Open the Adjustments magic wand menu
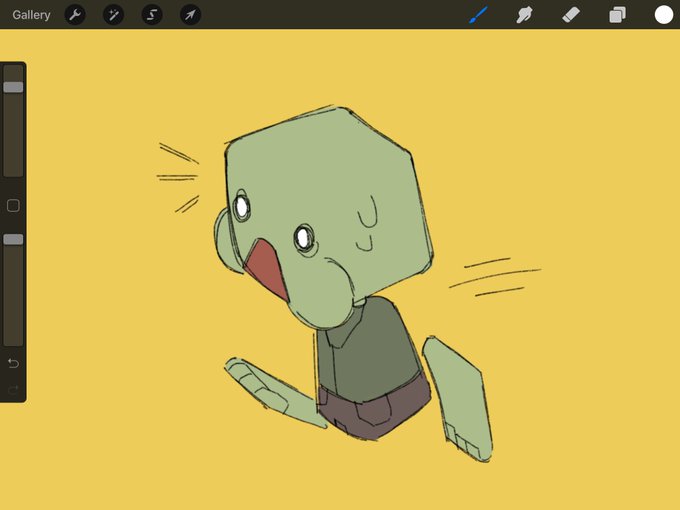 tap(114, 15)
